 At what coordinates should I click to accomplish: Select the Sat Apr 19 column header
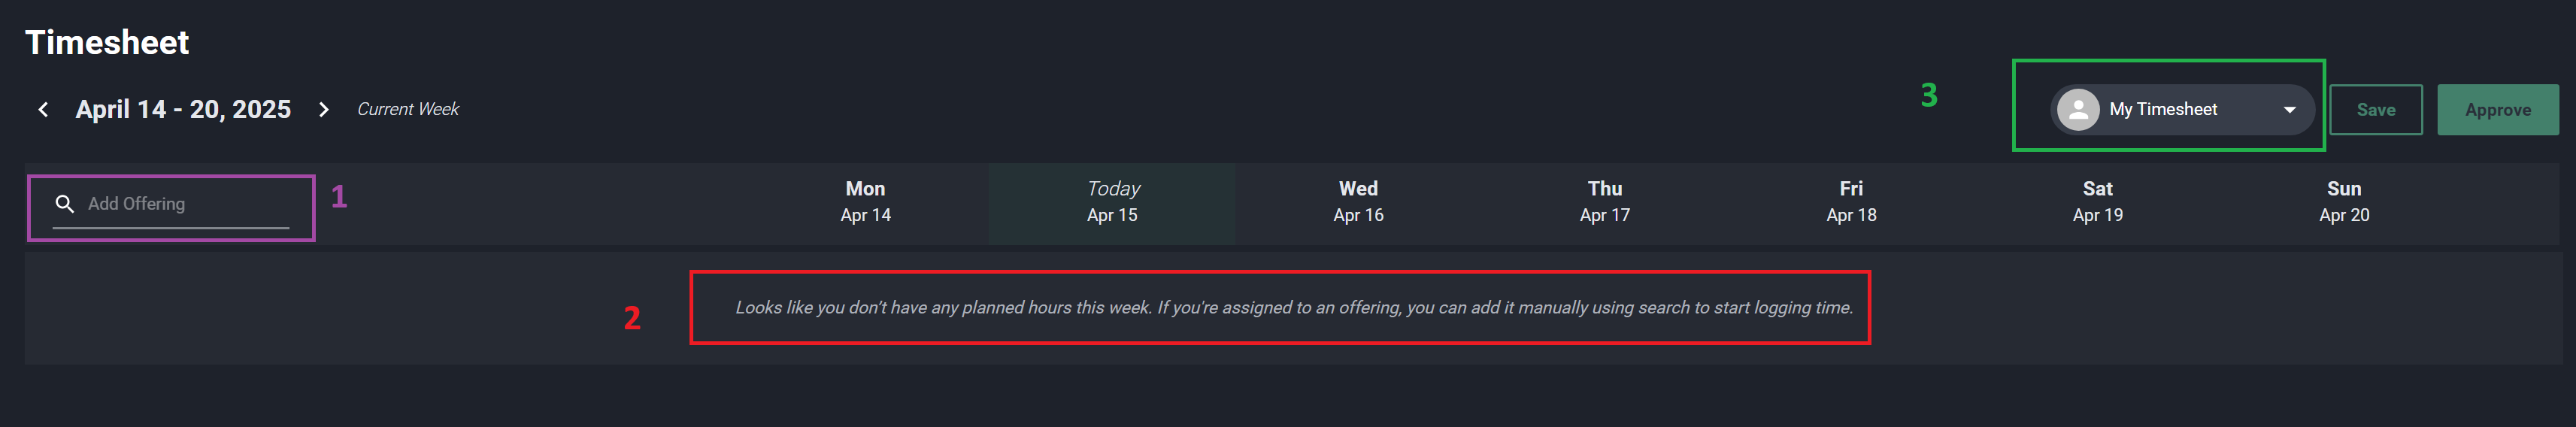pyautogui.click(x=2097, y=202)
